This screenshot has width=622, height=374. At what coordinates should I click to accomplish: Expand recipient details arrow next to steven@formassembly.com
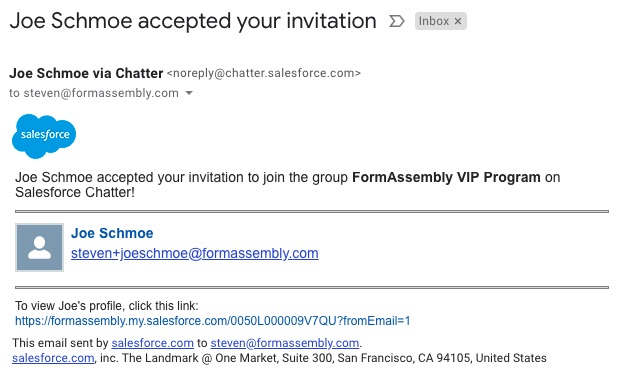tap(189, 93)
